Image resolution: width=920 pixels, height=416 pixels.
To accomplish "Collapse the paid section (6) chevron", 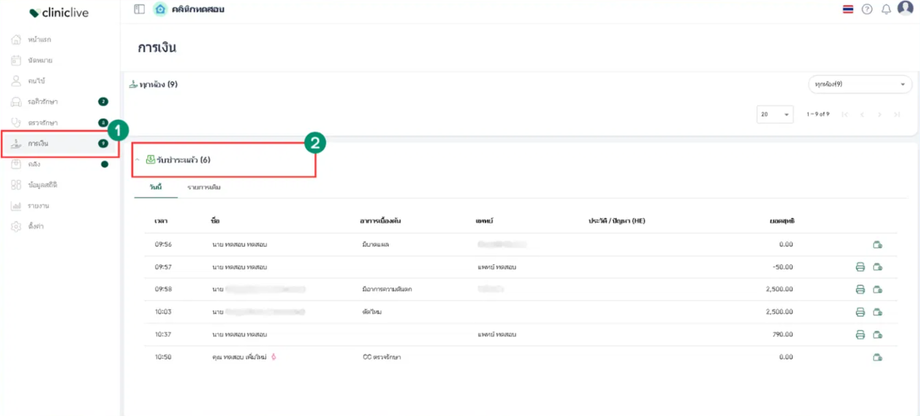I will pyautogui.click(x=138, y=160).
